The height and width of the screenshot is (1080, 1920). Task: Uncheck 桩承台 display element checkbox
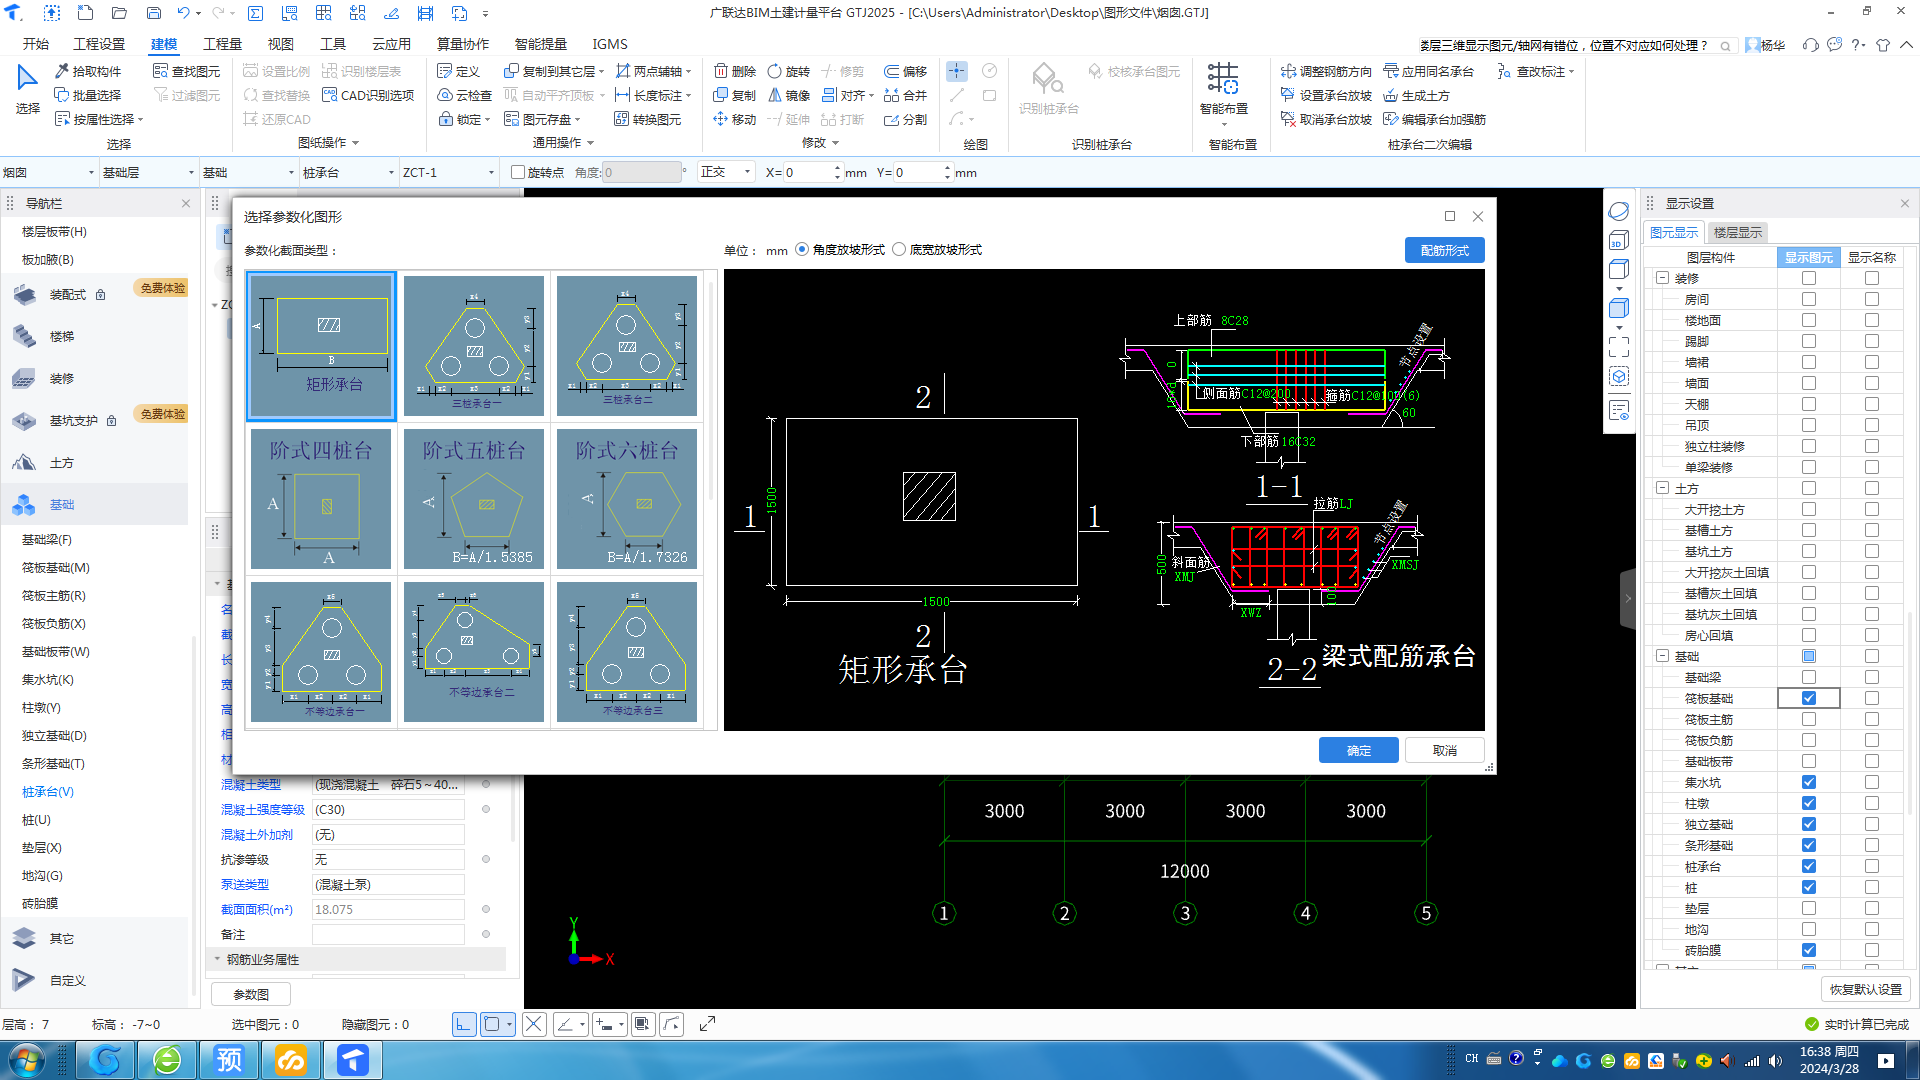pos(1809,866)
